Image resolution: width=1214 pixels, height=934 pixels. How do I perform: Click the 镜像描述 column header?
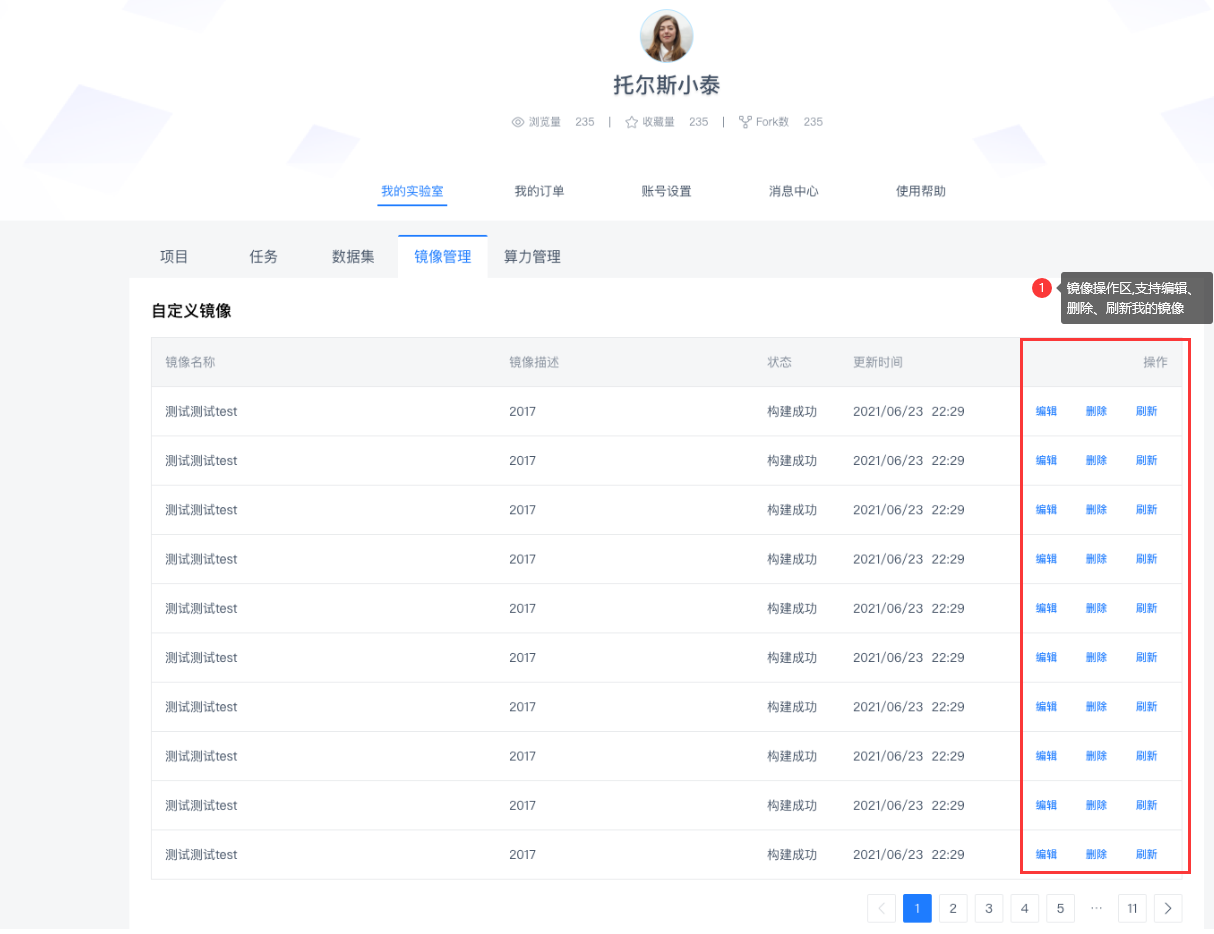click(x=534, y=362)
